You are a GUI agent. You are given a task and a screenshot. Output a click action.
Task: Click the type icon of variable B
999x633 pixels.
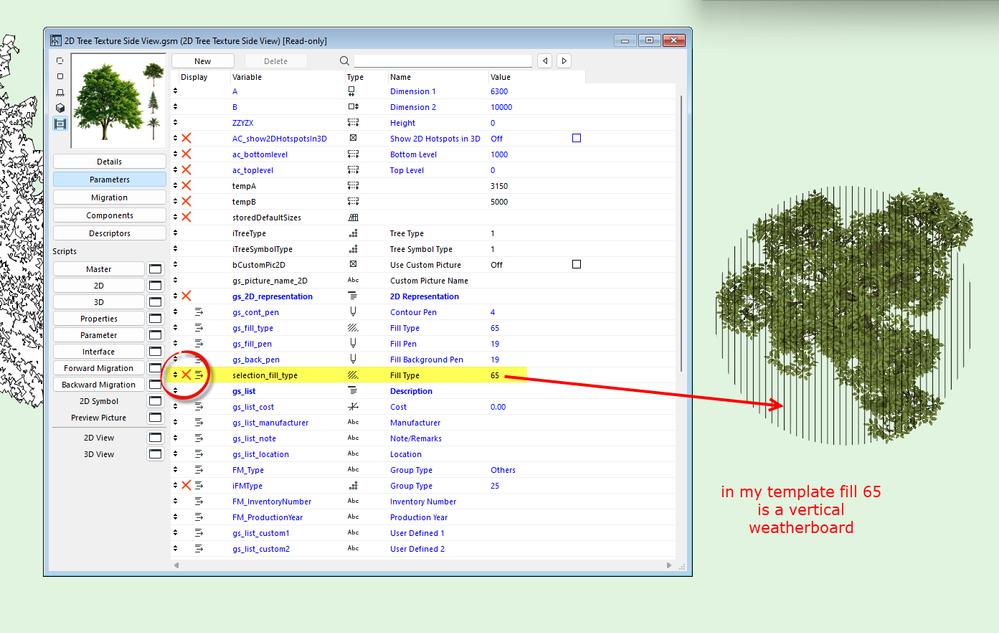pyautogui.click(x=353, y=107)
